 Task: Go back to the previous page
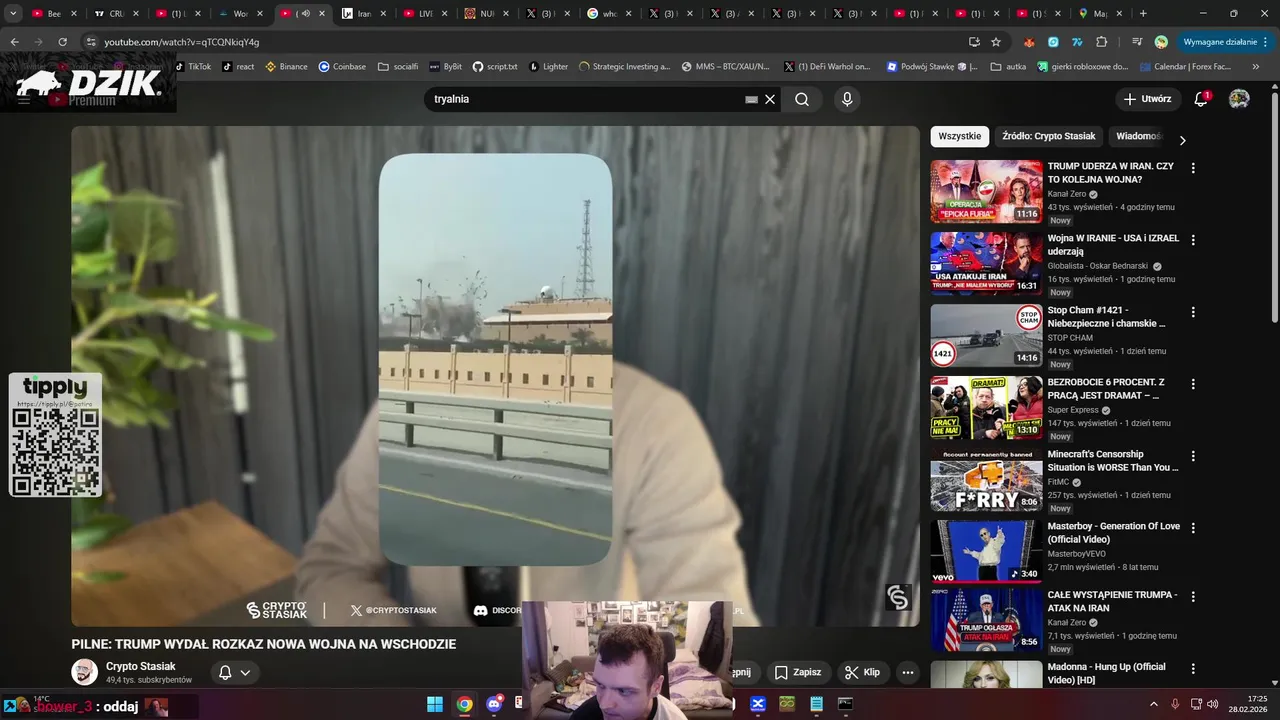[14, 42]
